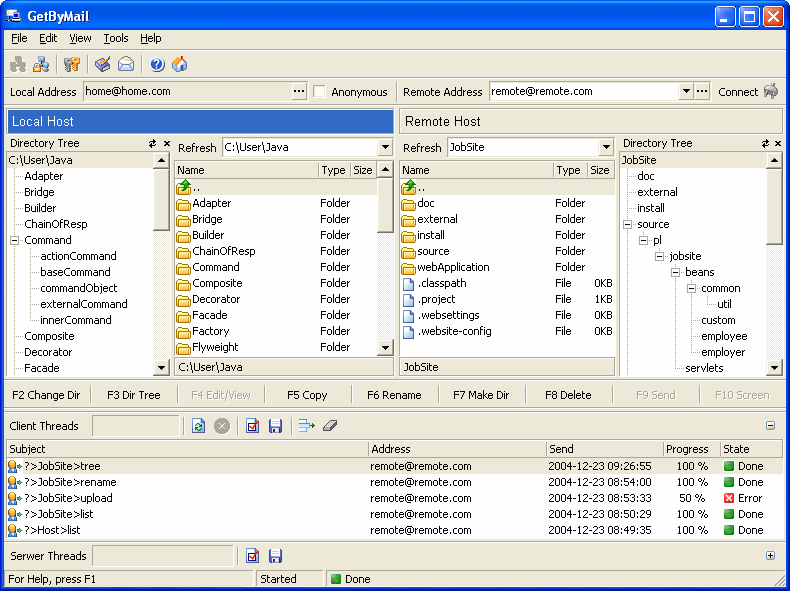Image resolution: width=790 pixels, height=591 pixels.
Task: Close the local Directory Tree panel
Action: (x=167, y=144)
